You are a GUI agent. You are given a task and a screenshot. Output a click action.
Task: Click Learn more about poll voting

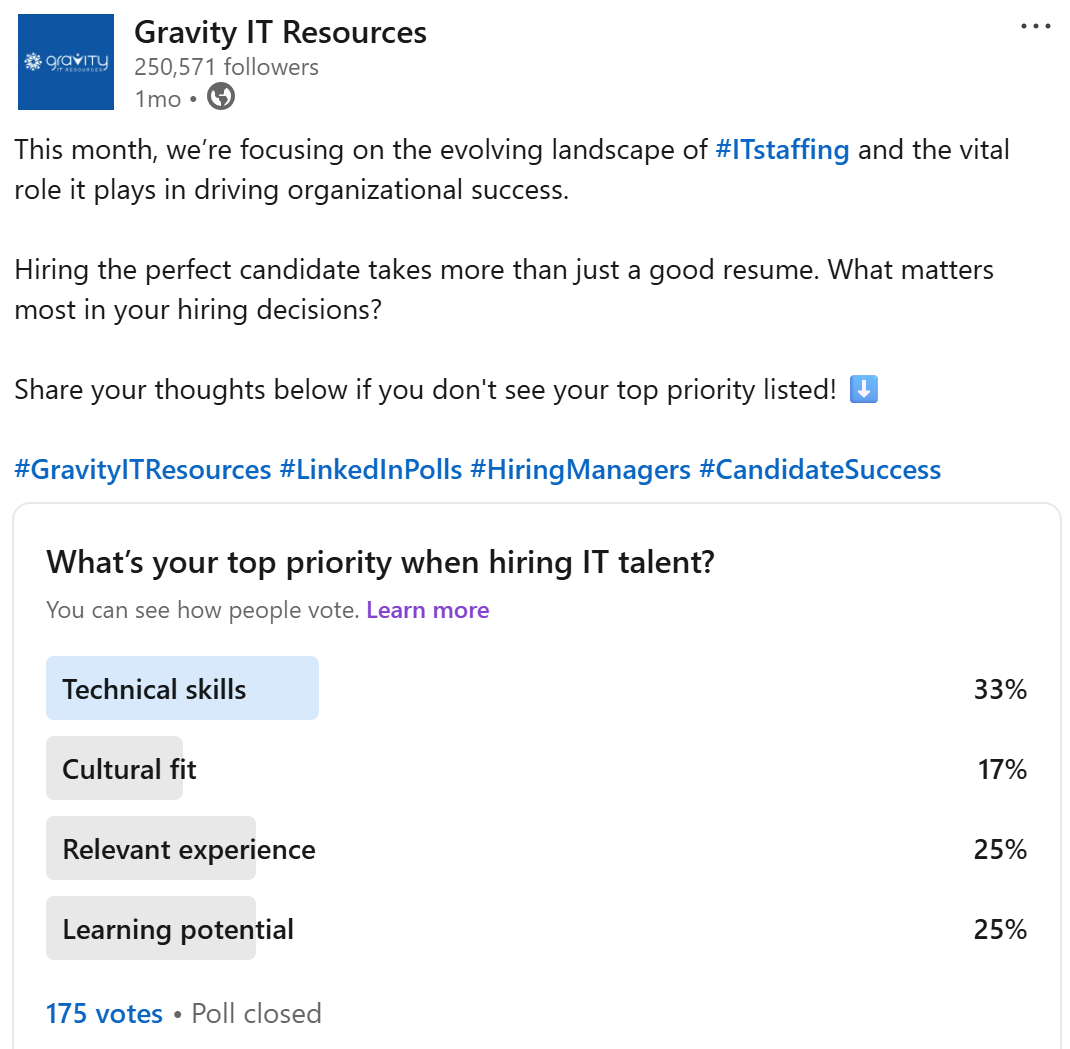427,609
